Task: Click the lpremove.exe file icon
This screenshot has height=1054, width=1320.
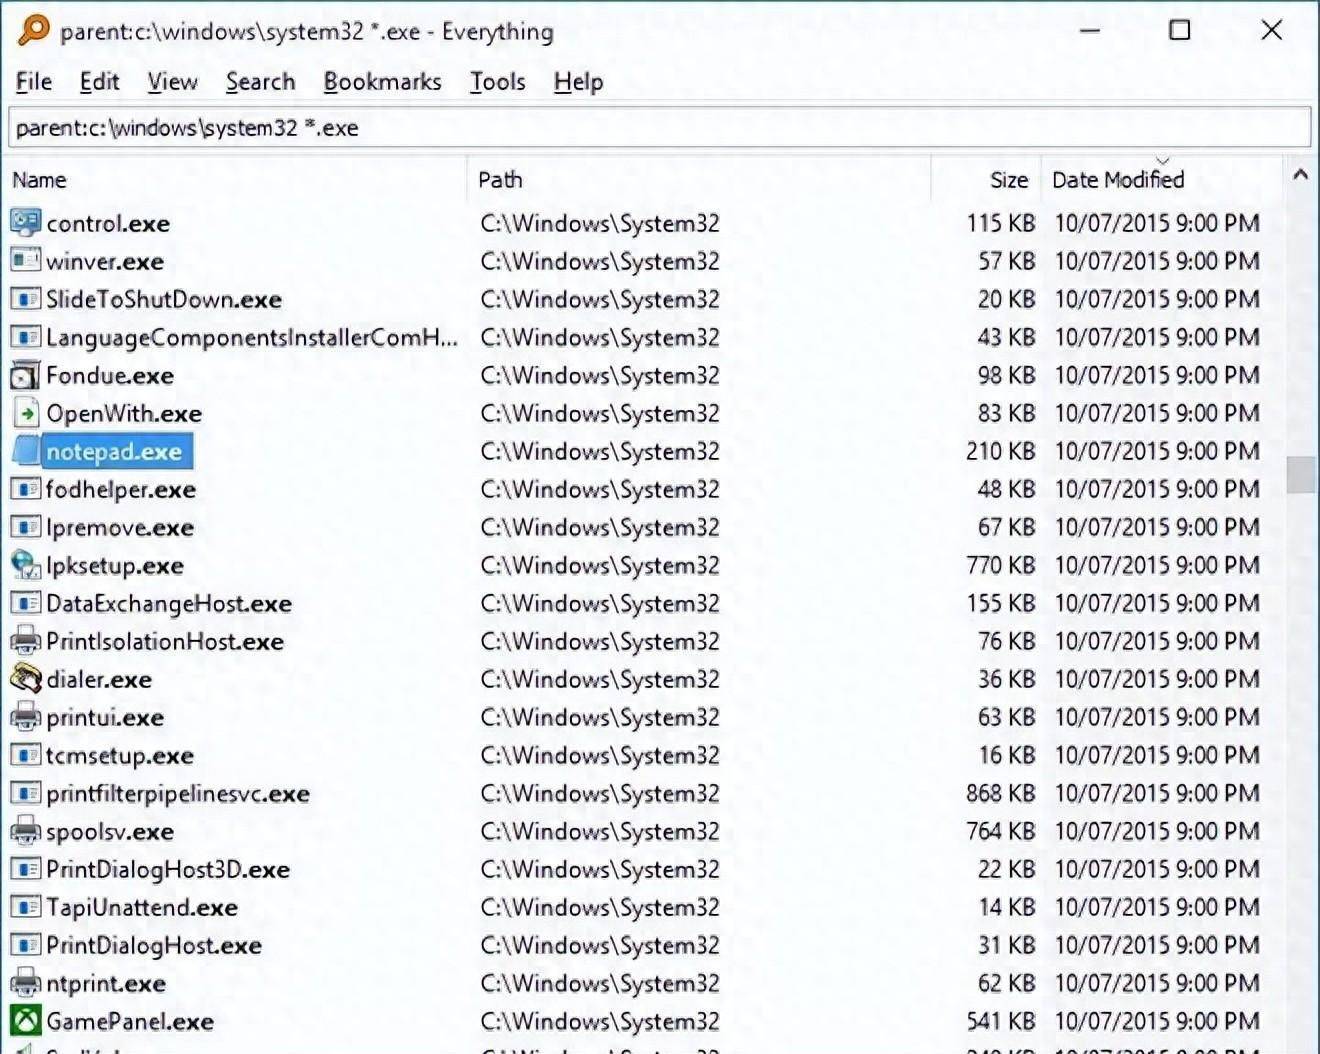Action: point(25,526)
